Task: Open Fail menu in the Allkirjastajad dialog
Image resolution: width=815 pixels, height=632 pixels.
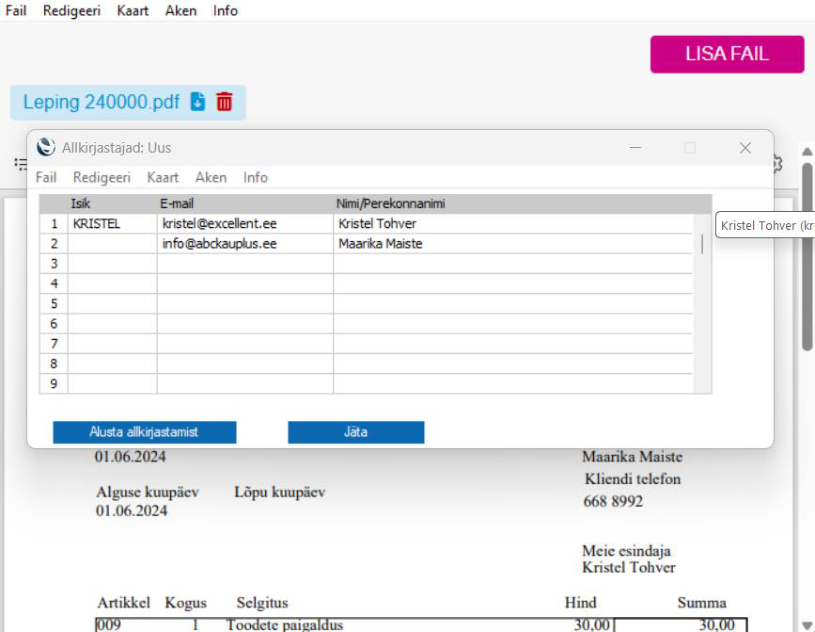Action: [46, 177]
